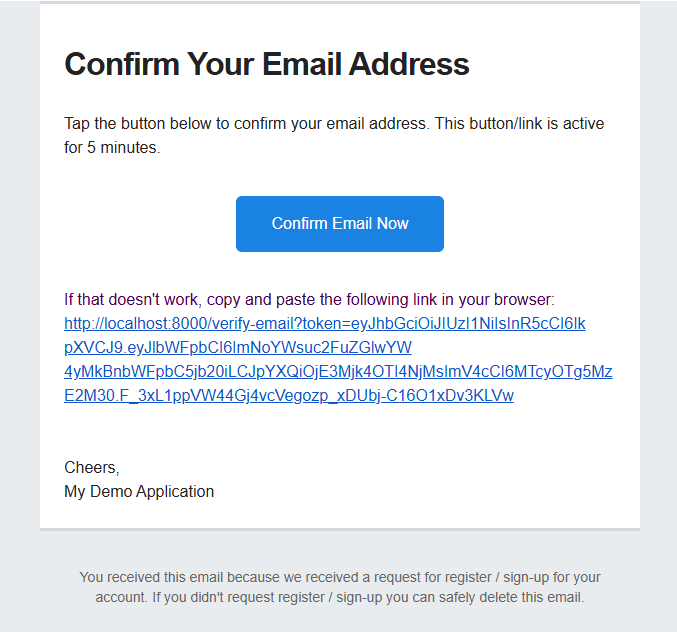
Task: Click the footer phrase sign-up for your
Action: click(552, 577)
